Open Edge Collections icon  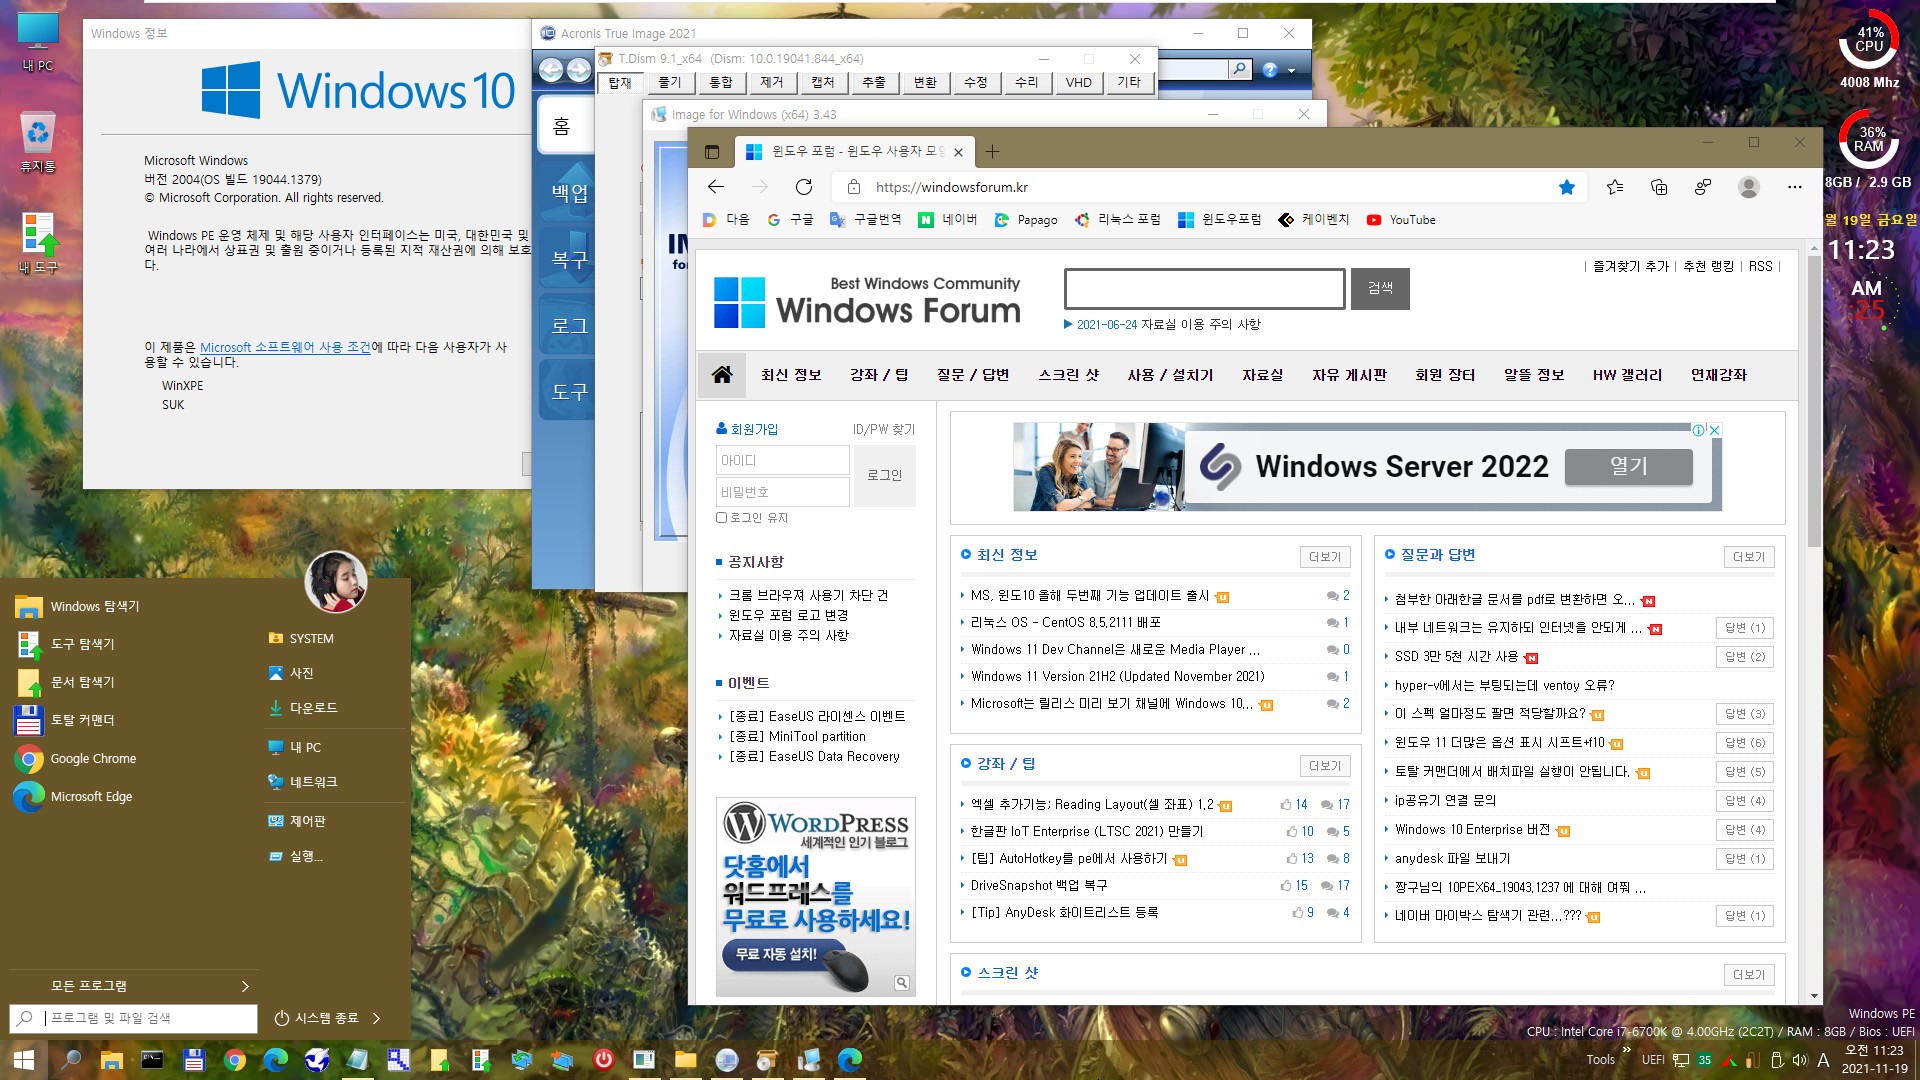(1659, 187)
